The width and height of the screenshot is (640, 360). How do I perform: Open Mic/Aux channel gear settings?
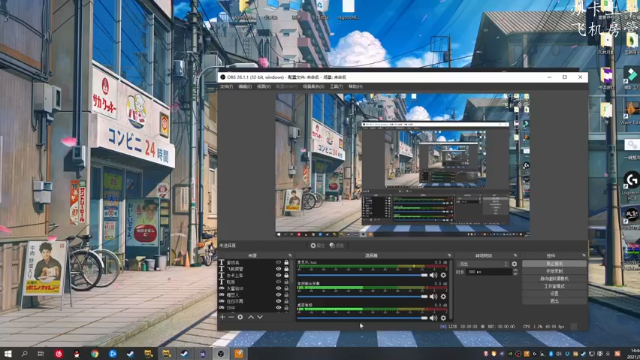443,275
